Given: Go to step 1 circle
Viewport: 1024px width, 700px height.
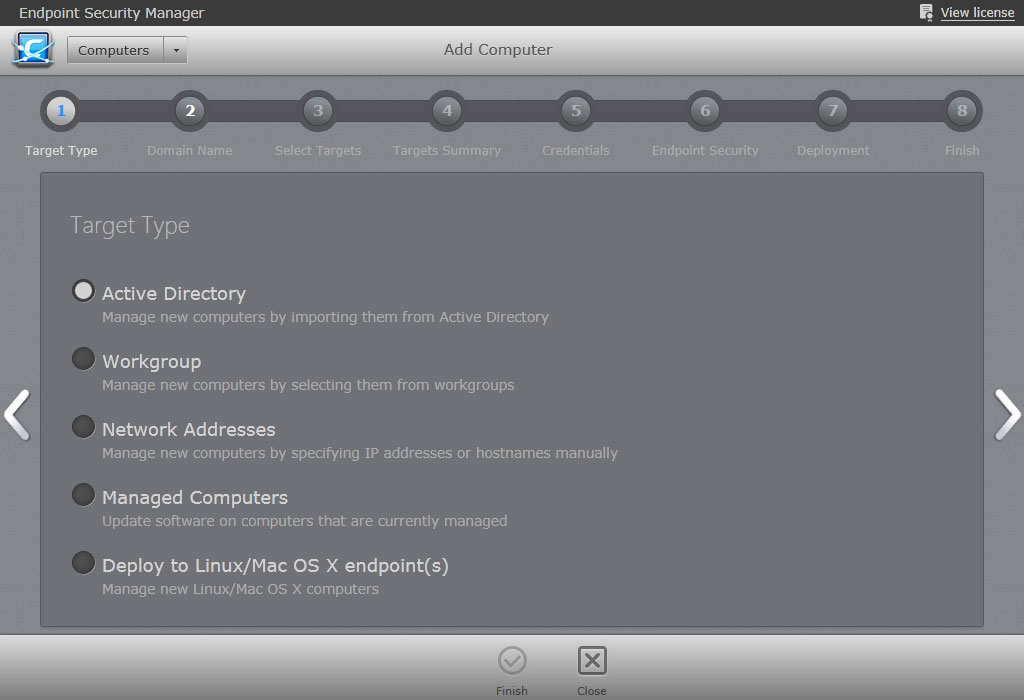Looking at the screenshot, I should (x=61, y=110).
